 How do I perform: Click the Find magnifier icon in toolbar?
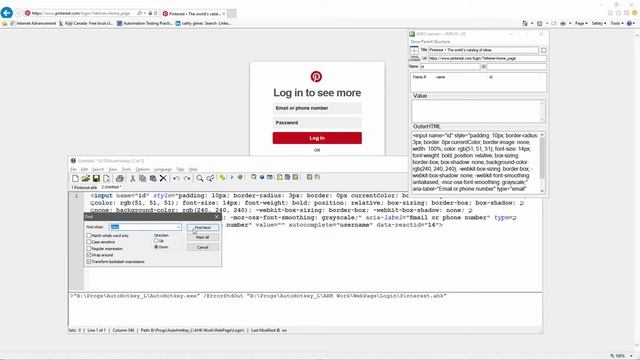[x=200, y=178]
